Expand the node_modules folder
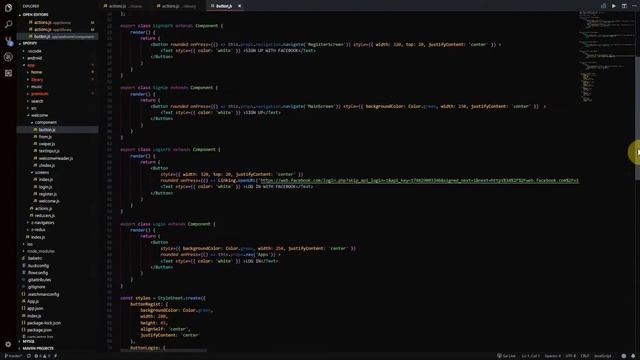This screenshot has width=640, height=360. click(40, 251)
